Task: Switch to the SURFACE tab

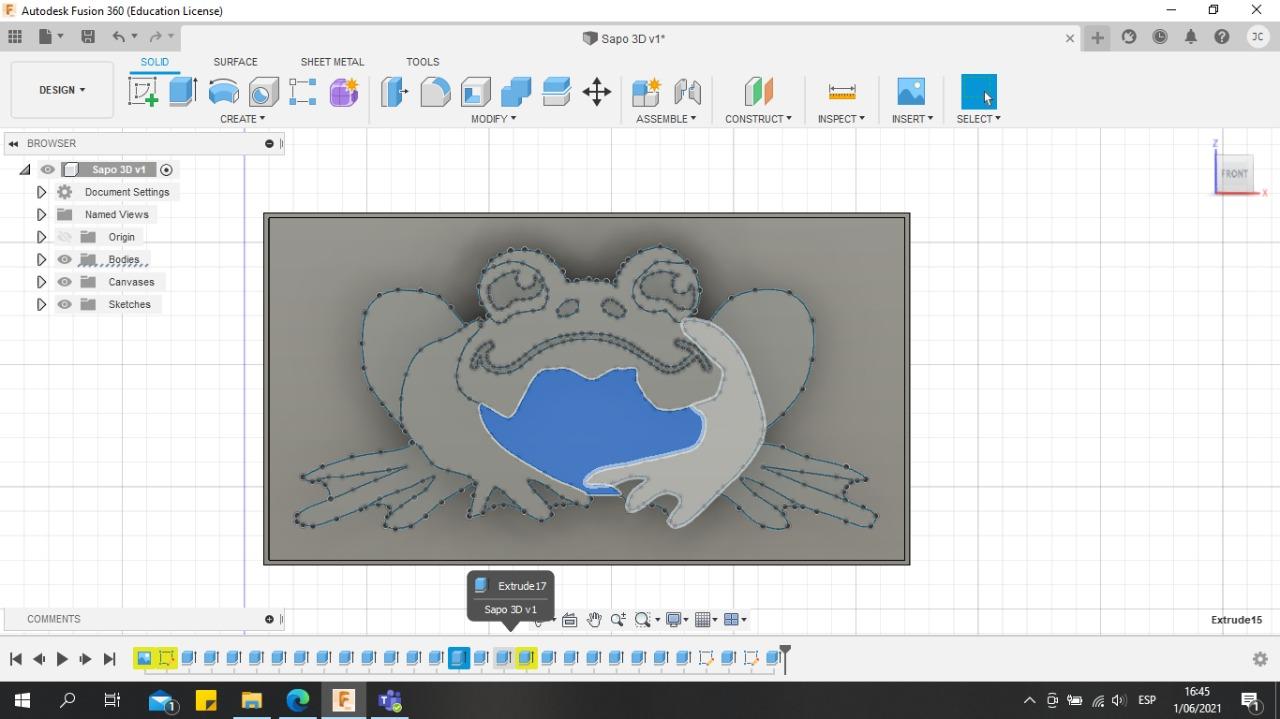Action: [235, 62]
